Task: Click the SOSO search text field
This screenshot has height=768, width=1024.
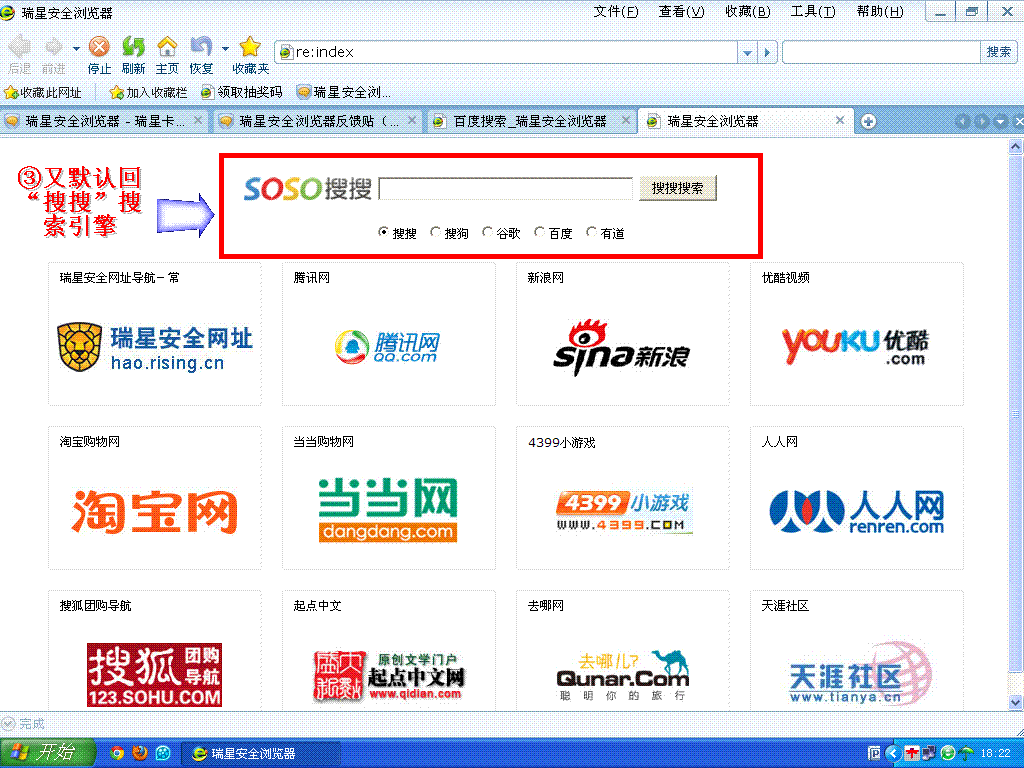Action: (x=506, y=188)
